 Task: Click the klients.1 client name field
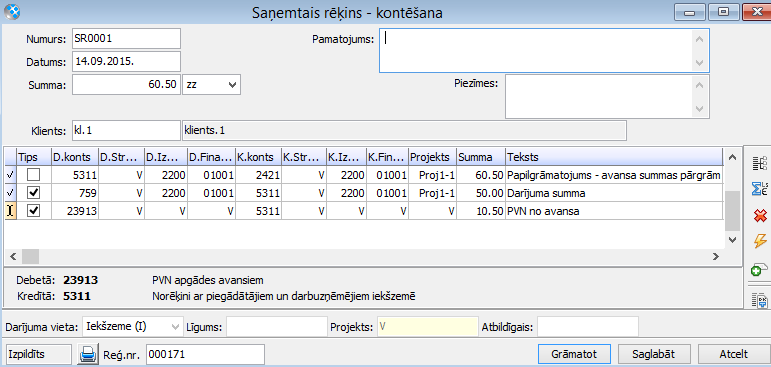tap(404, 131)
